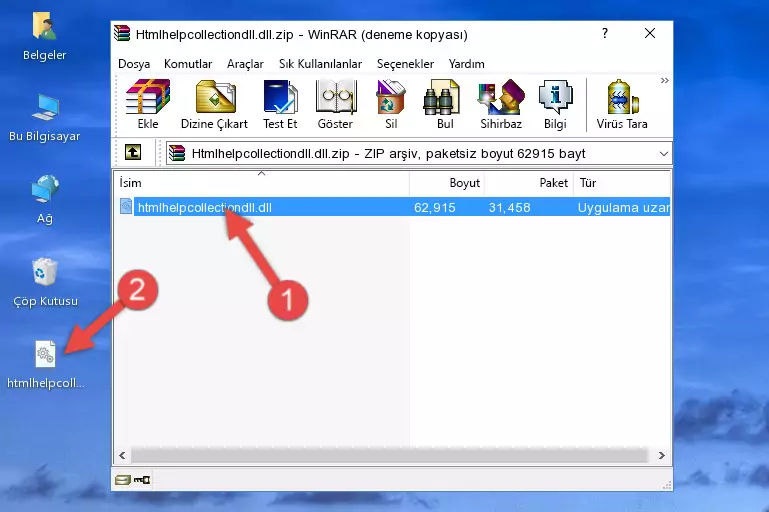Open the archive path dropdown
The image size is (769, 512).
pyautogui.click(x=664, y=154)
